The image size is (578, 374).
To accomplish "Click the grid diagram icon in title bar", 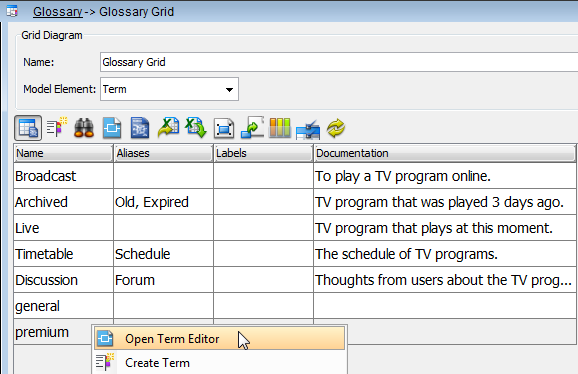I will tap(12, 11).
